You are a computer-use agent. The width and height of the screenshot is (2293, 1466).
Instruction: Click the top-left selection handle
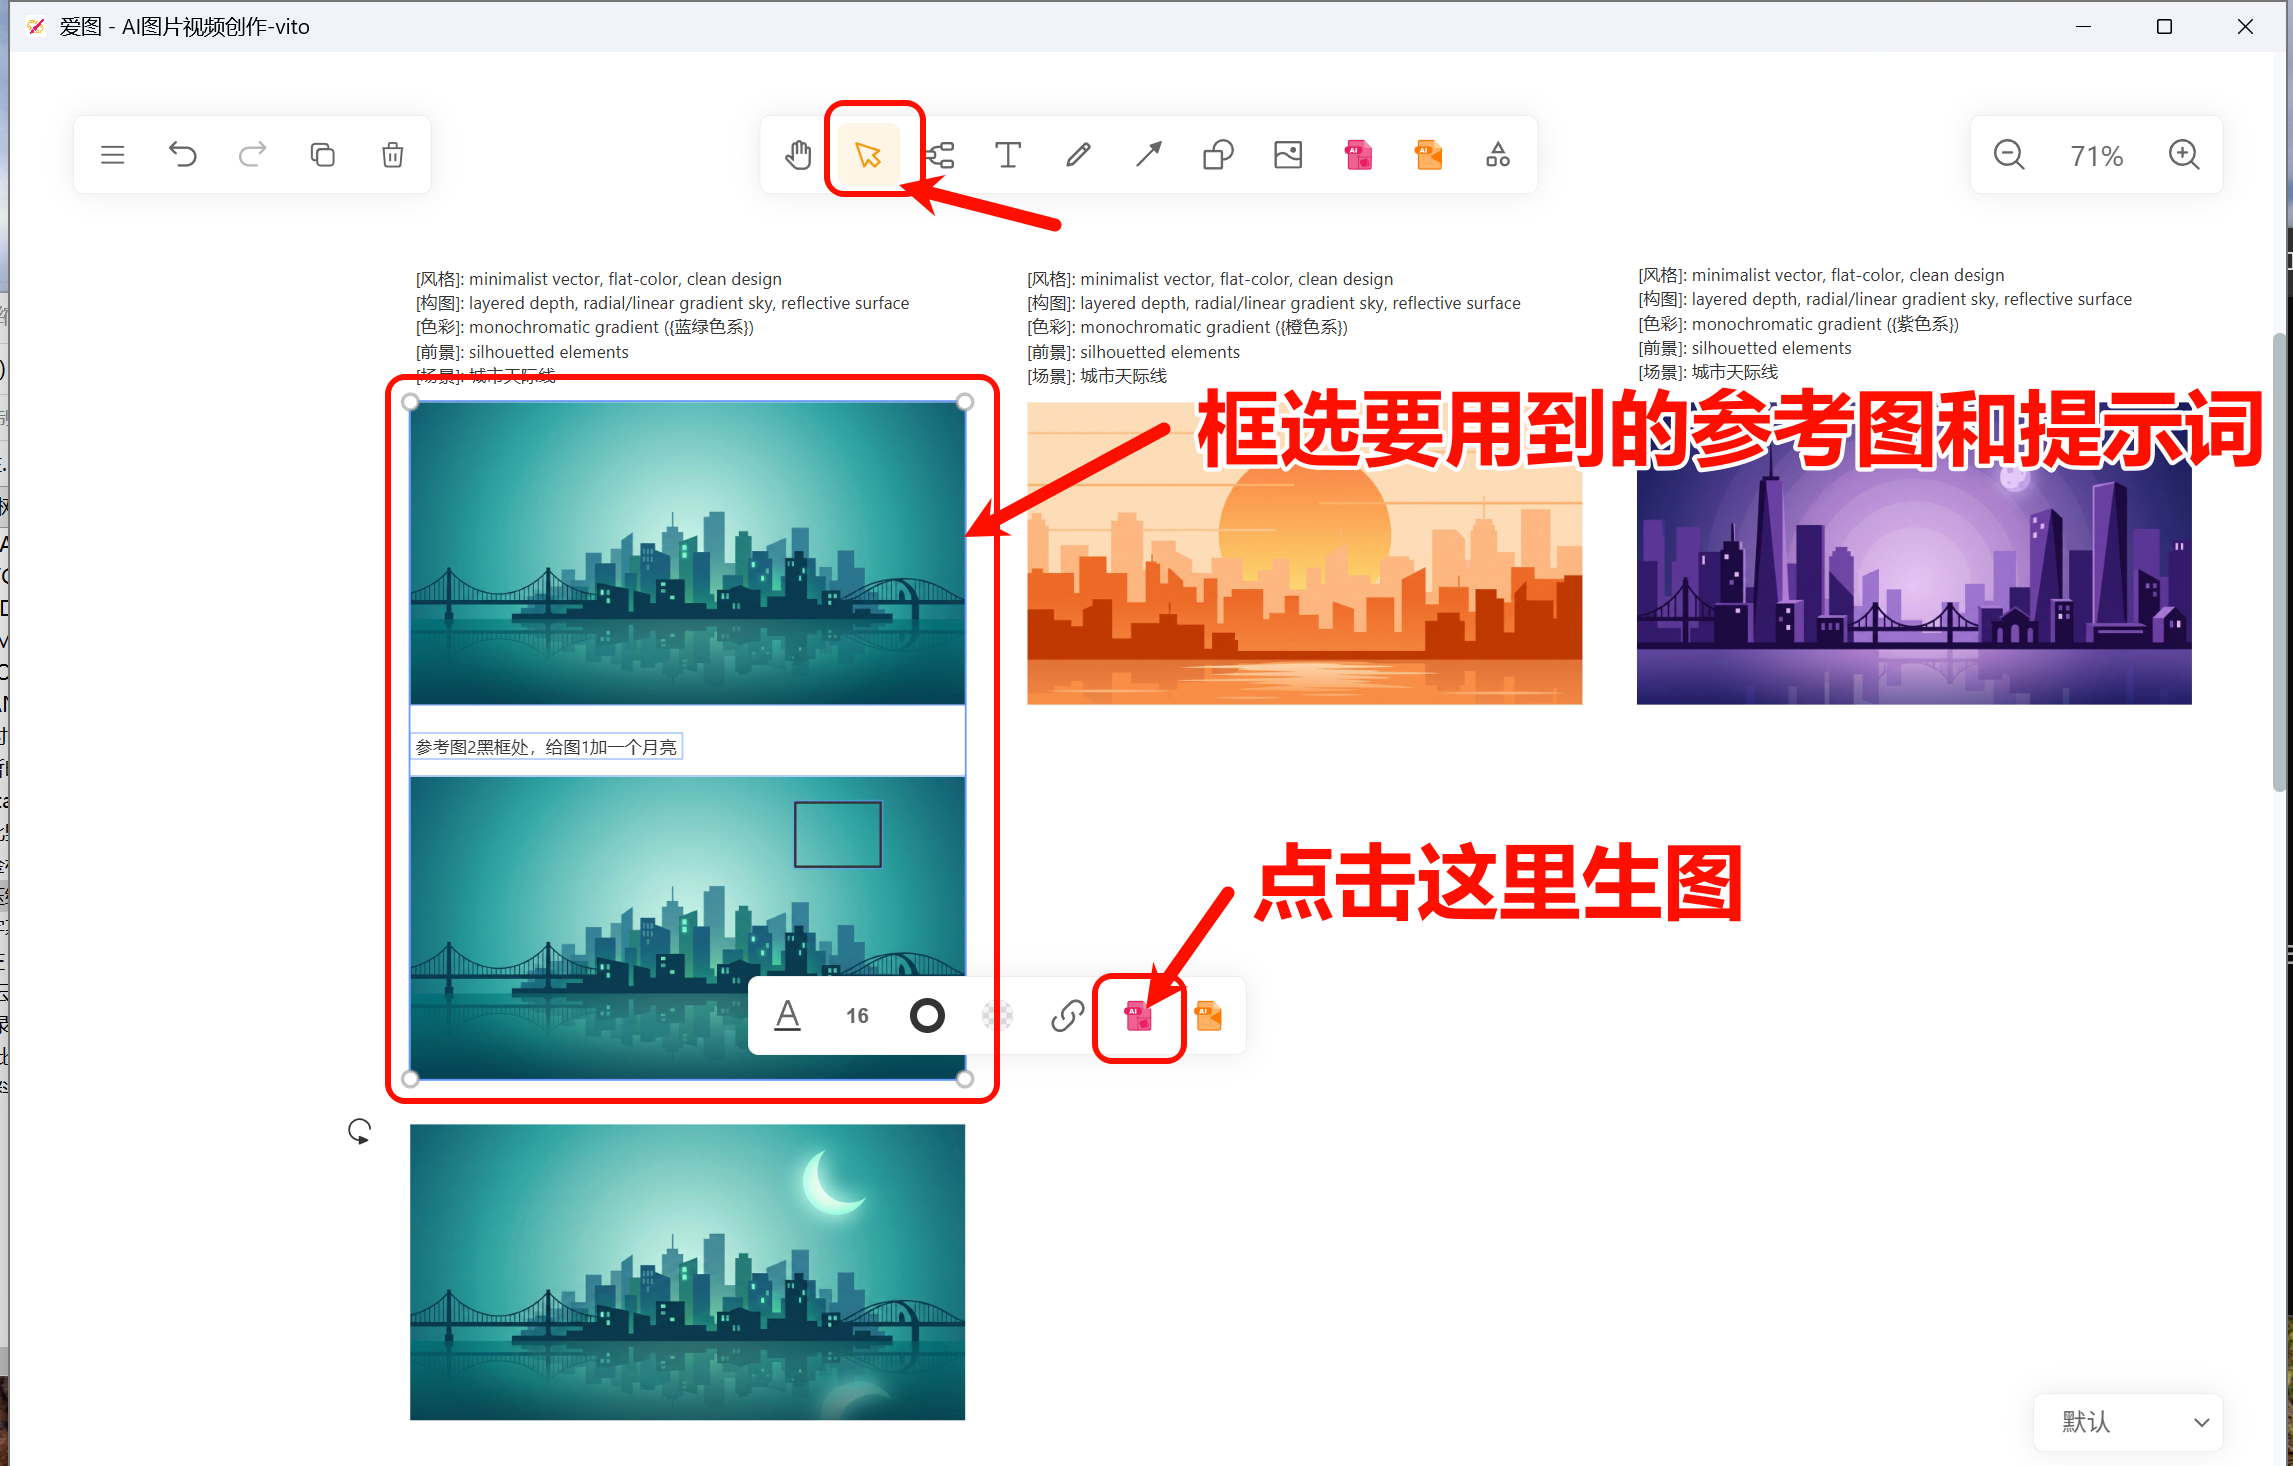(410, 402)
